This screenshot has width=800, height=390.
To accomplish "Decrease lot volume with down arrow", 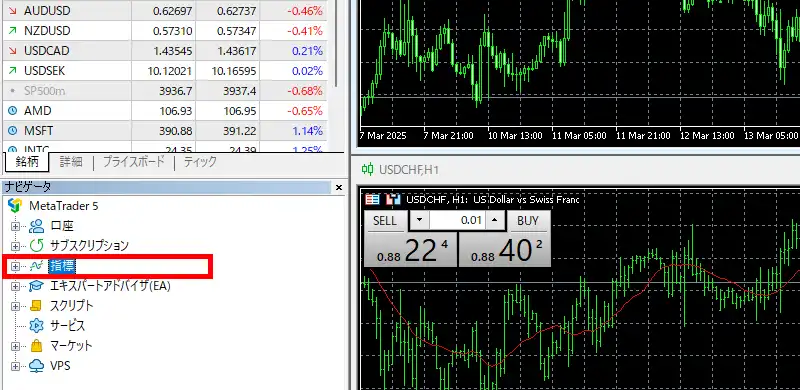I will pyautogui.click(x=419, y=221).
